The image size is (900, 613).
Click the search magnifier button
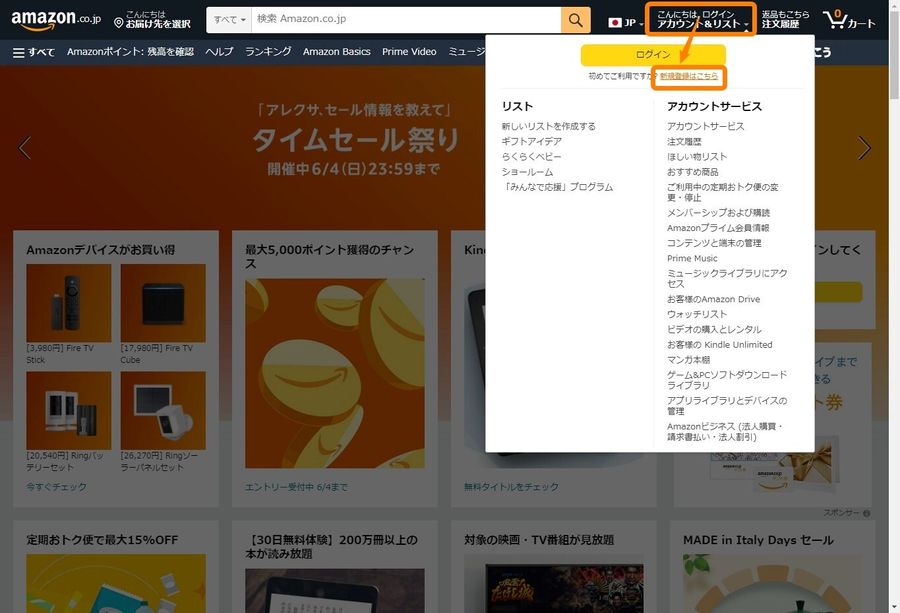575,20
